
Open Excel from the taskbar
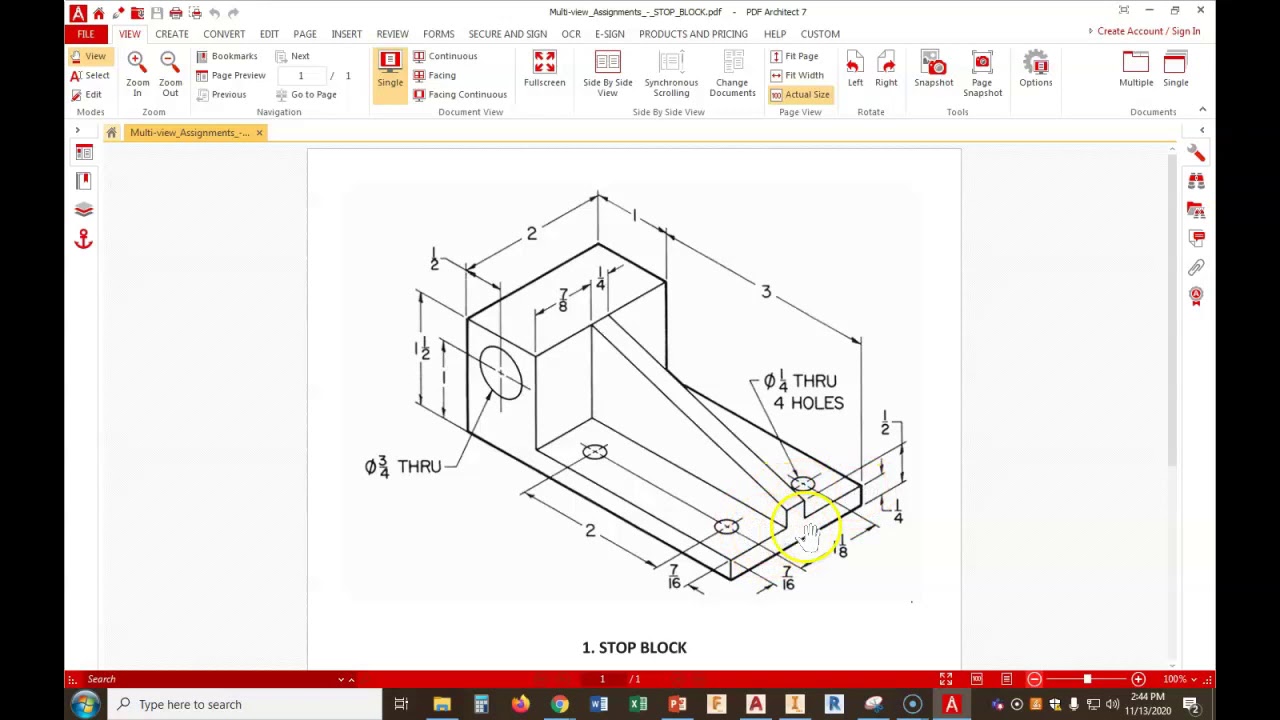point(638,704)
